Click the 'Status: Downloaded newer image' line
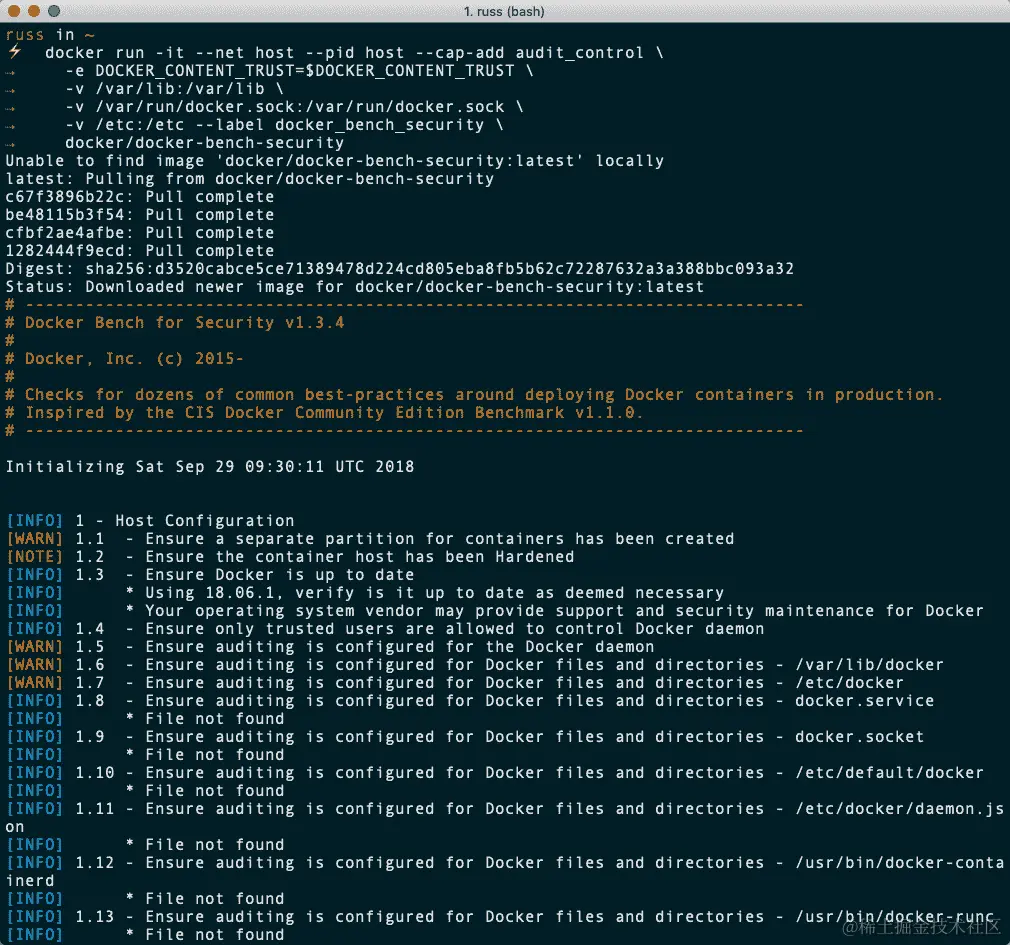Image resolution: width=1010 pixels, height=945 pixels. point(354,287)
